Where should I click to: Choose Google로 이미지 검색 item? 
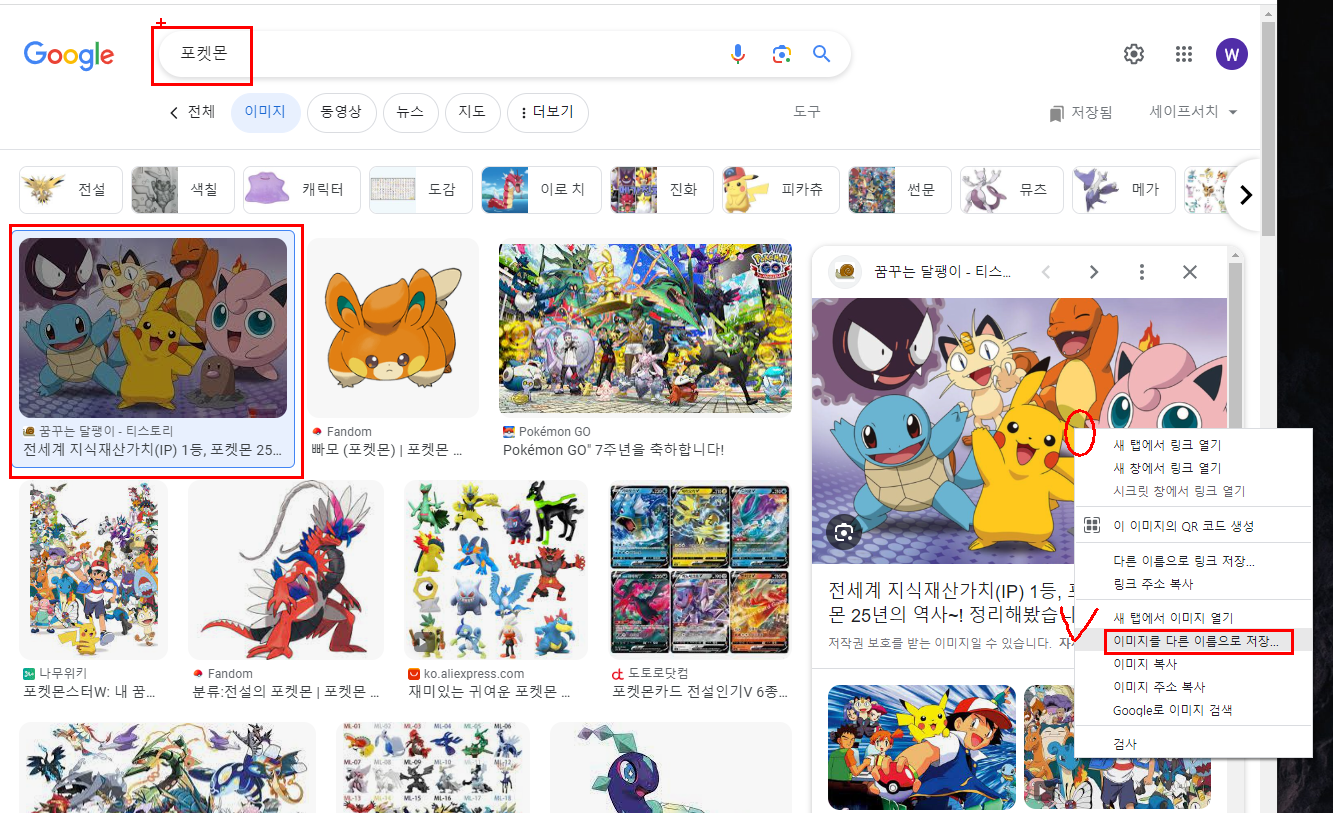1193,710
